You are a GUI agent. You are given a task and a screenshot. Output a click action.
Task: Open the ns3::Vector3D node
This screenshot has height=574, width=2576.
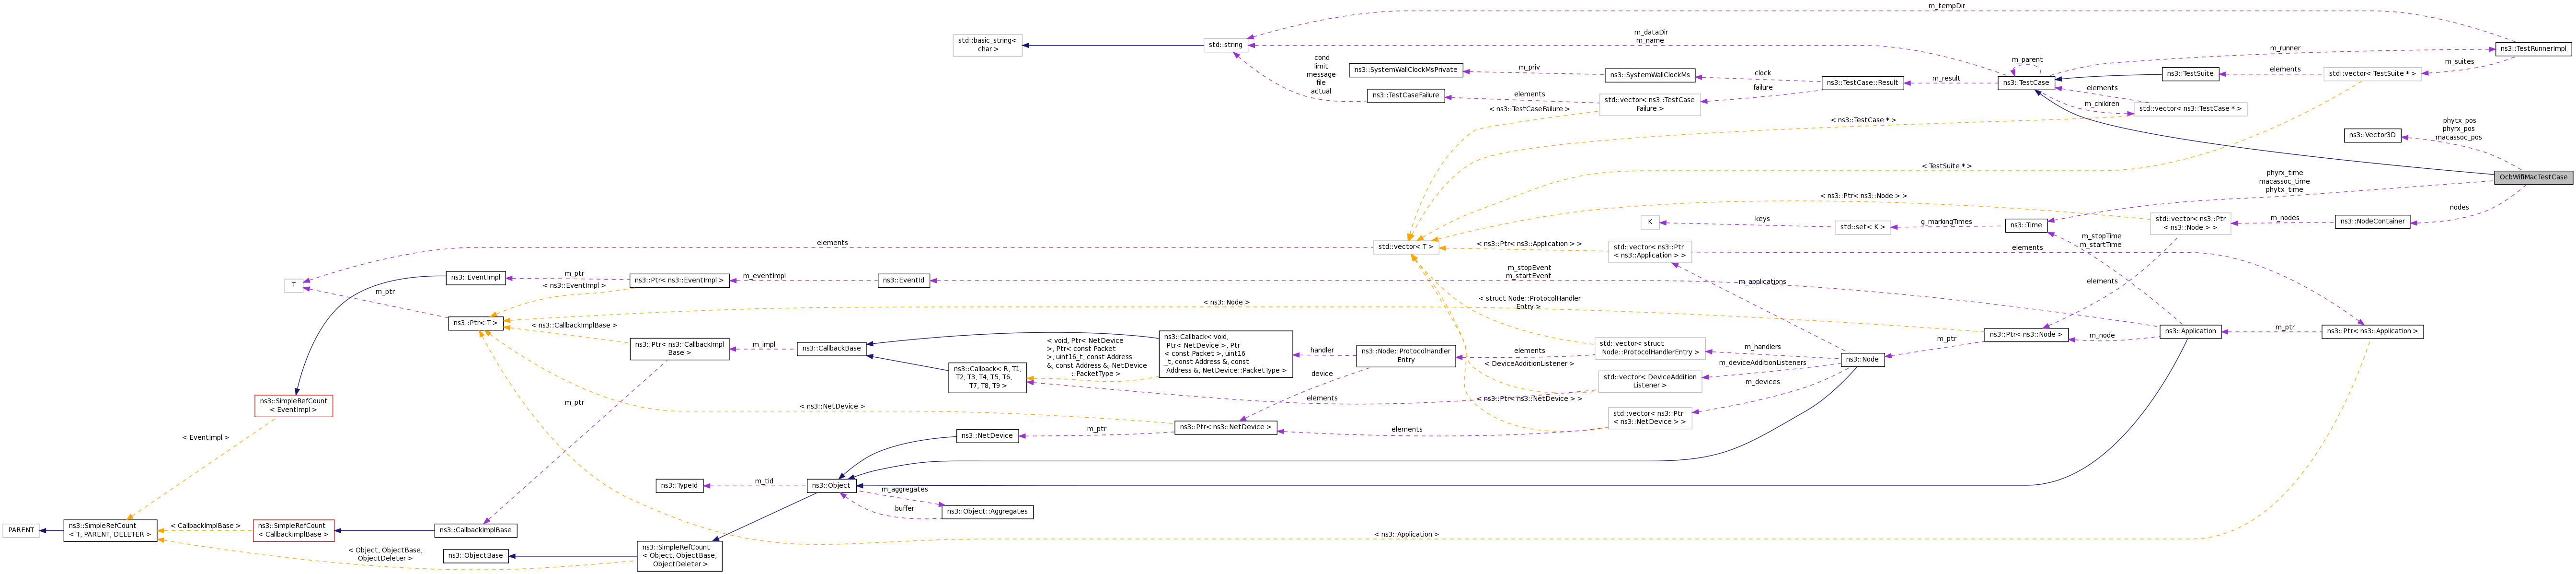point(2373,135)
